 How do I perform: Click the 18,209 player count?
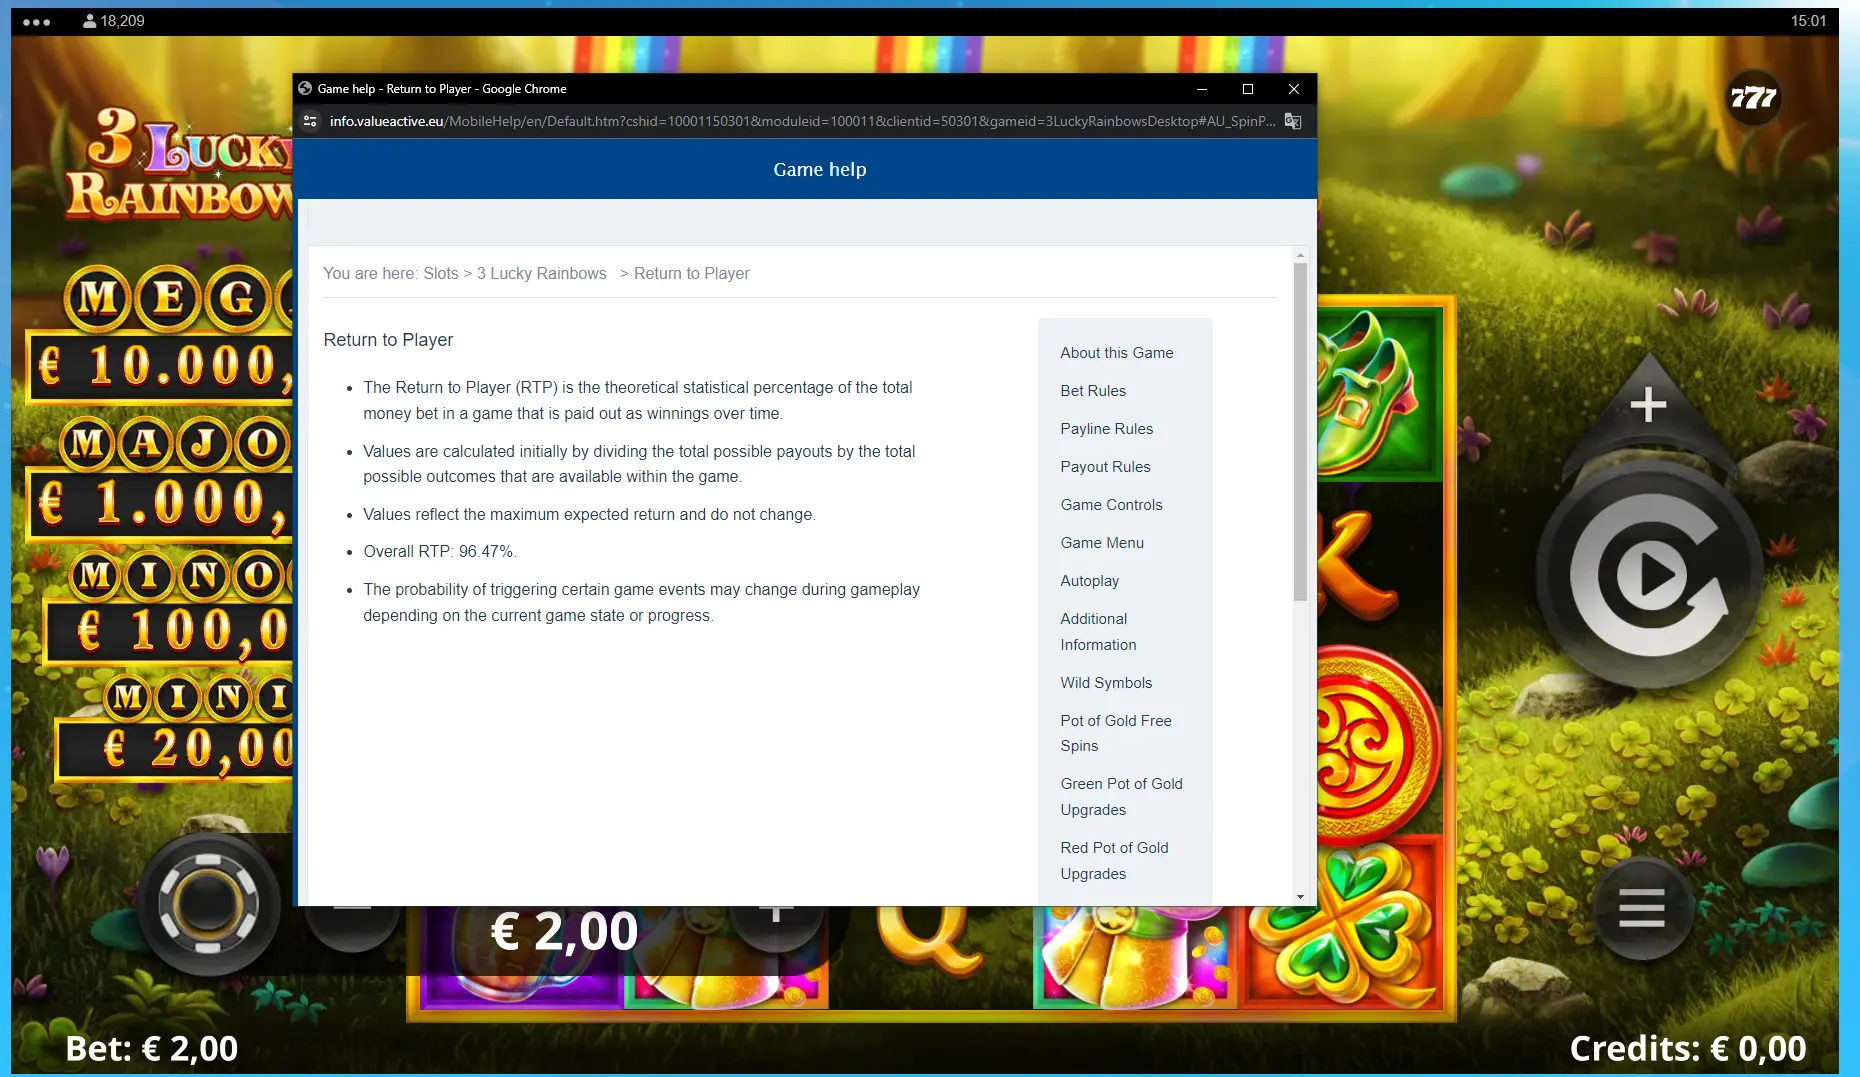[x=114, y=21]
